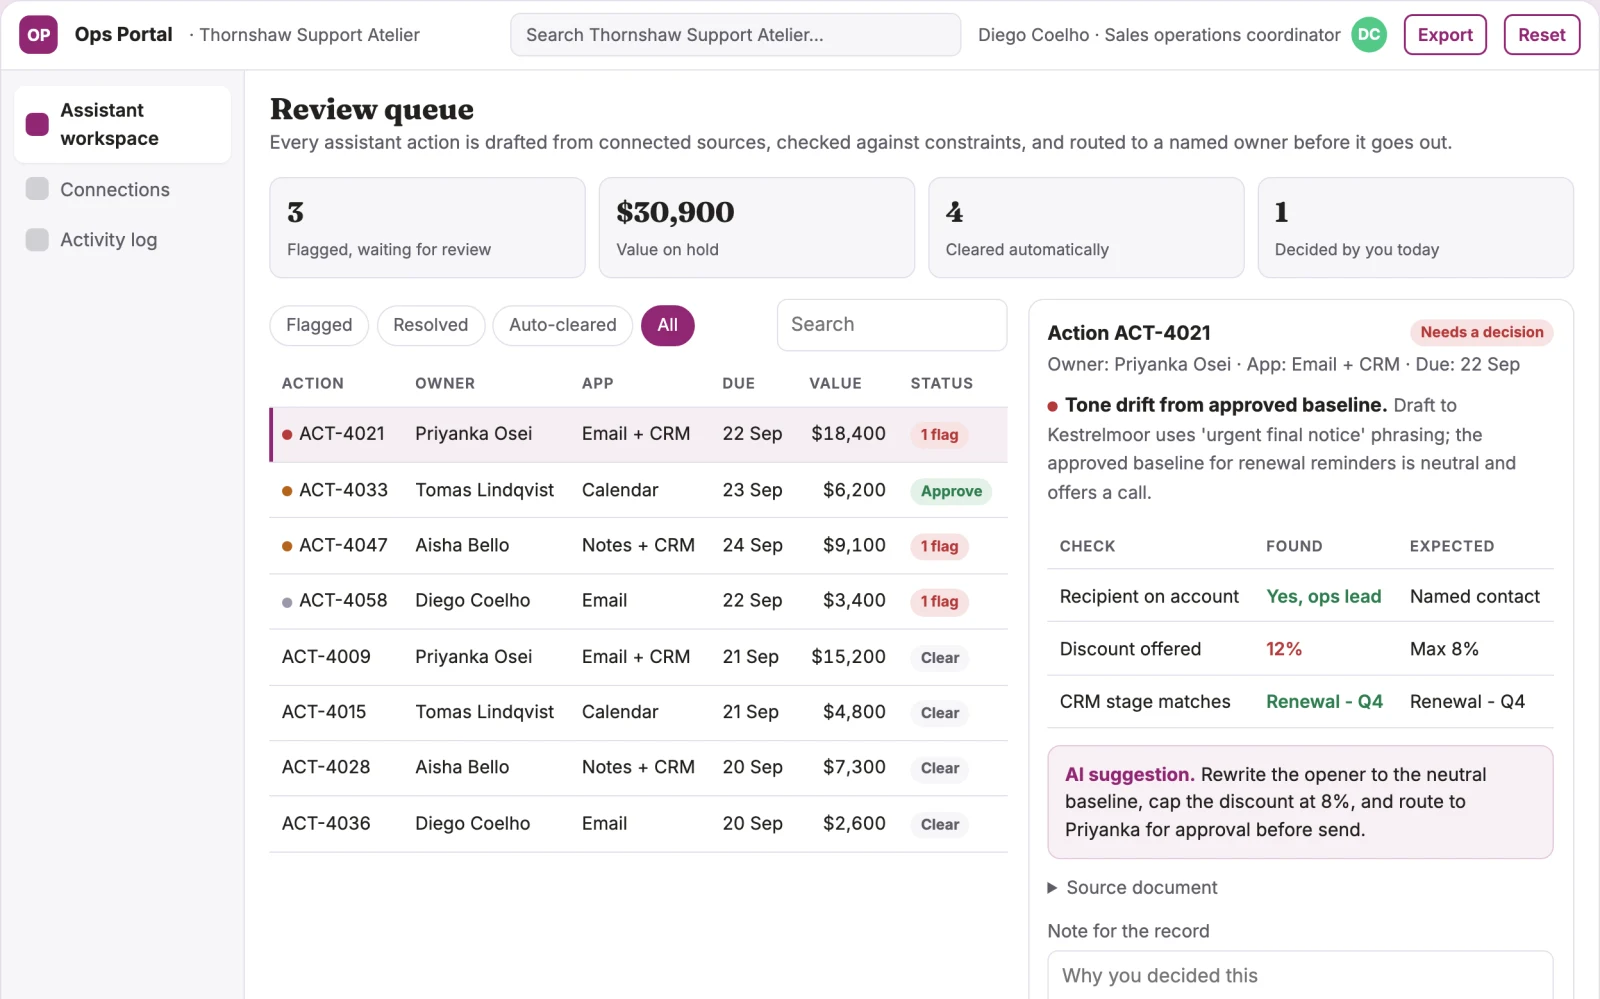Select the Flagged filter tab

(319, 325)
